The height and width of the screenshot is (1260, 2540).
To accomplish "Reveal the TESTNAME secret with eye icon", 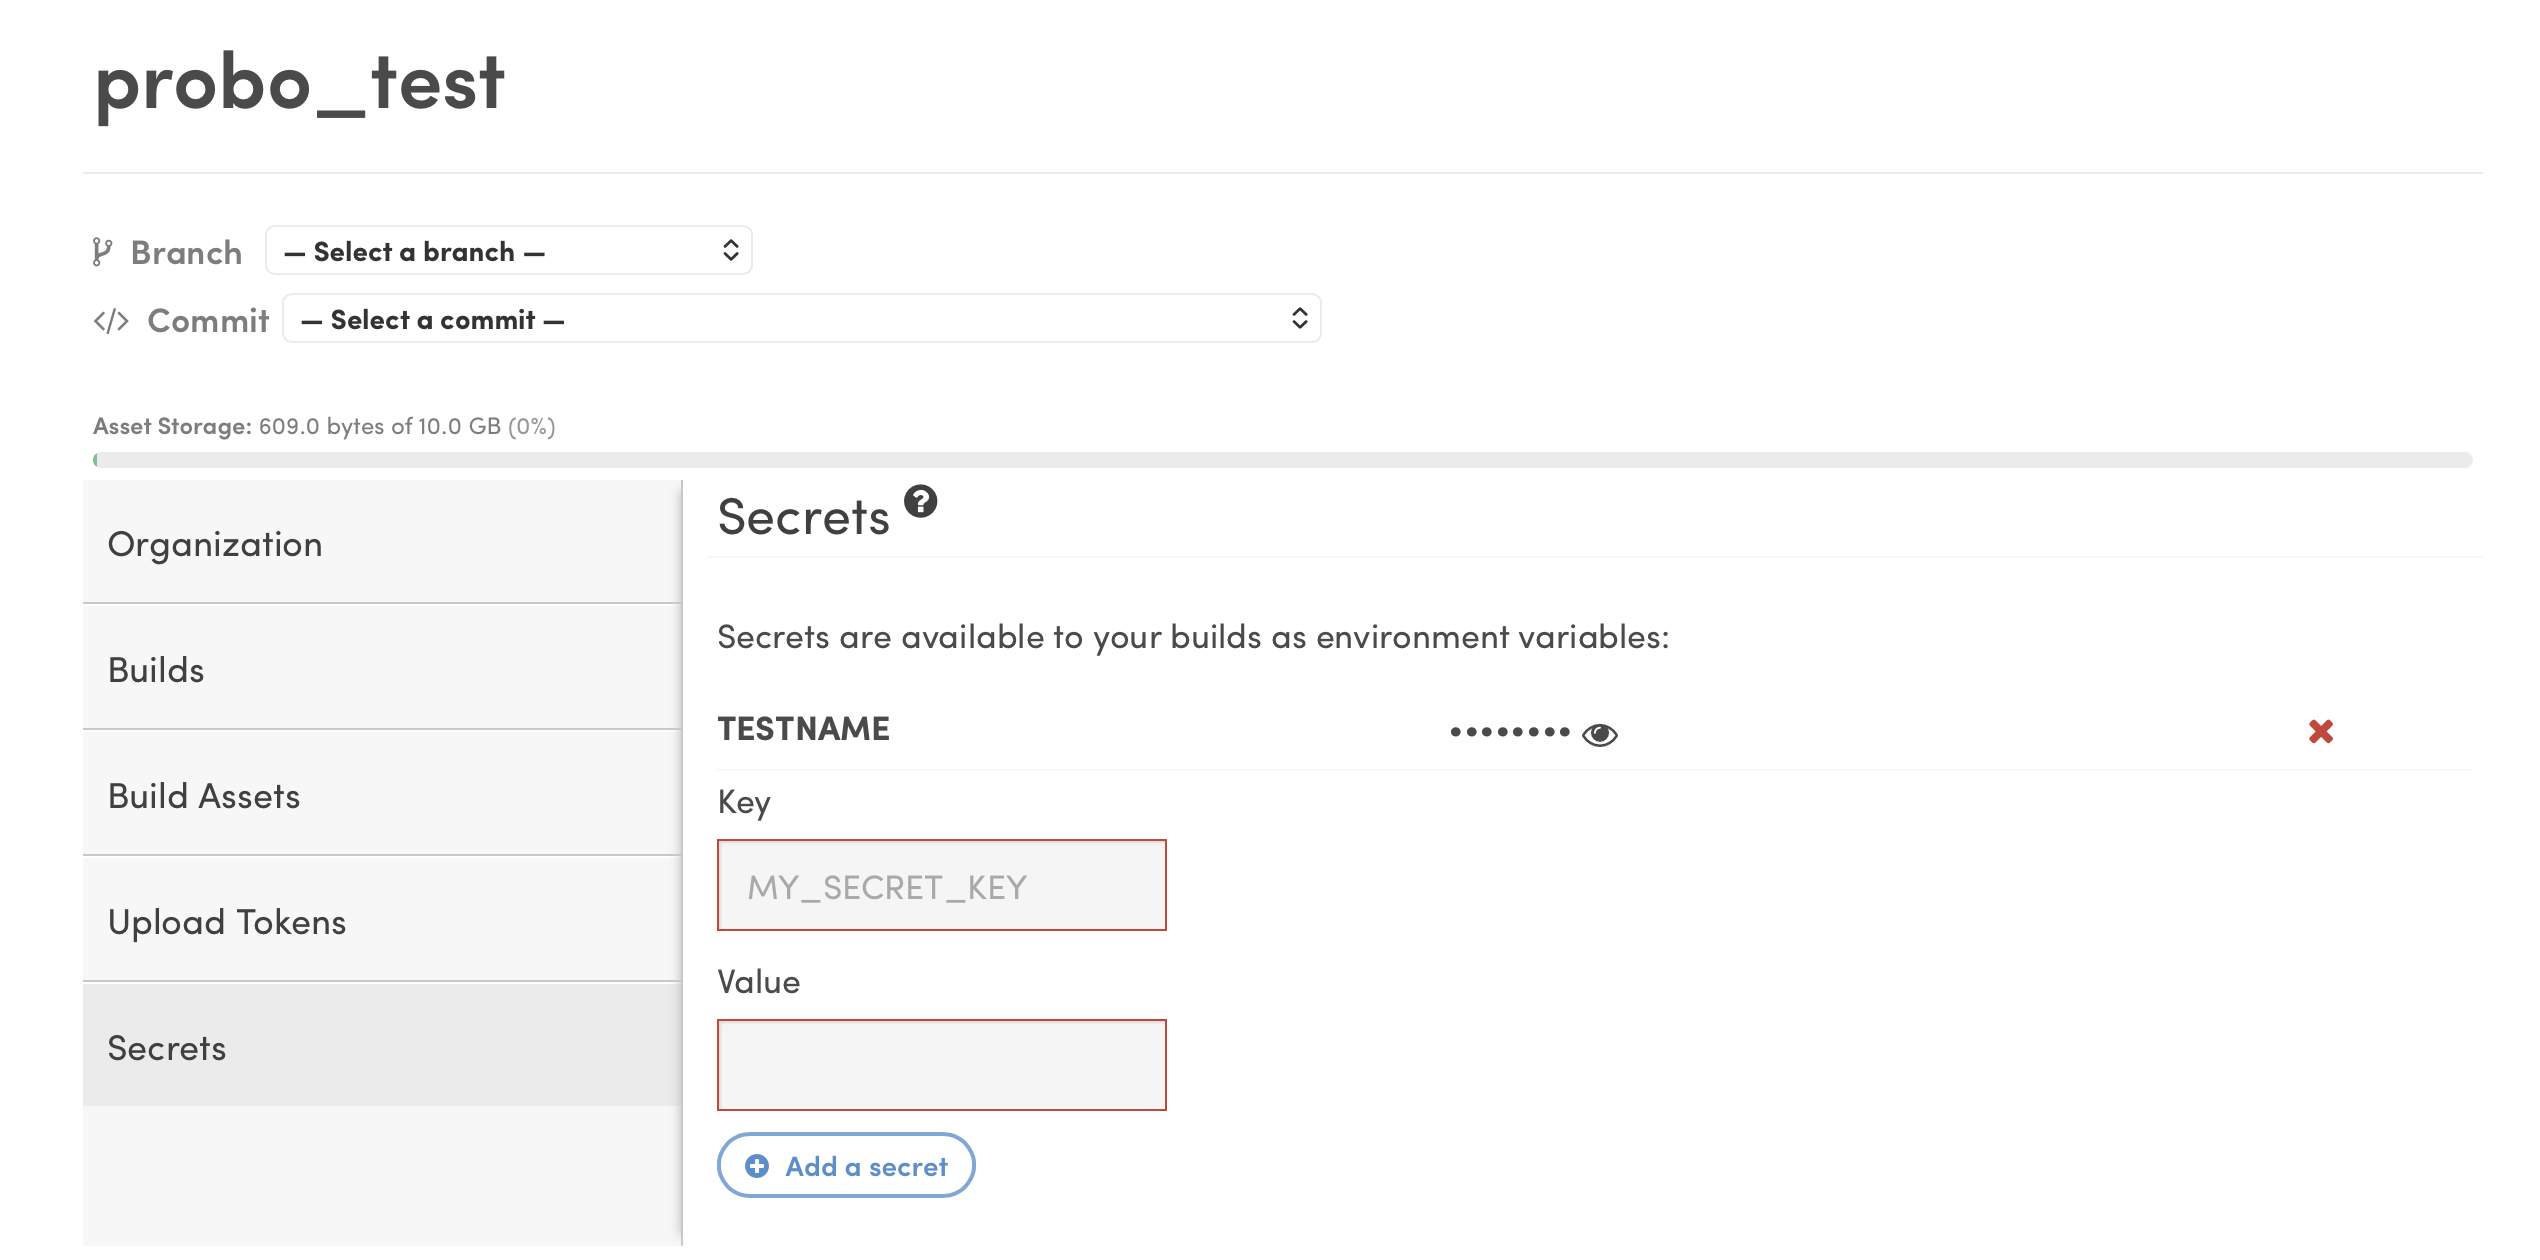I will (1599, 734).
